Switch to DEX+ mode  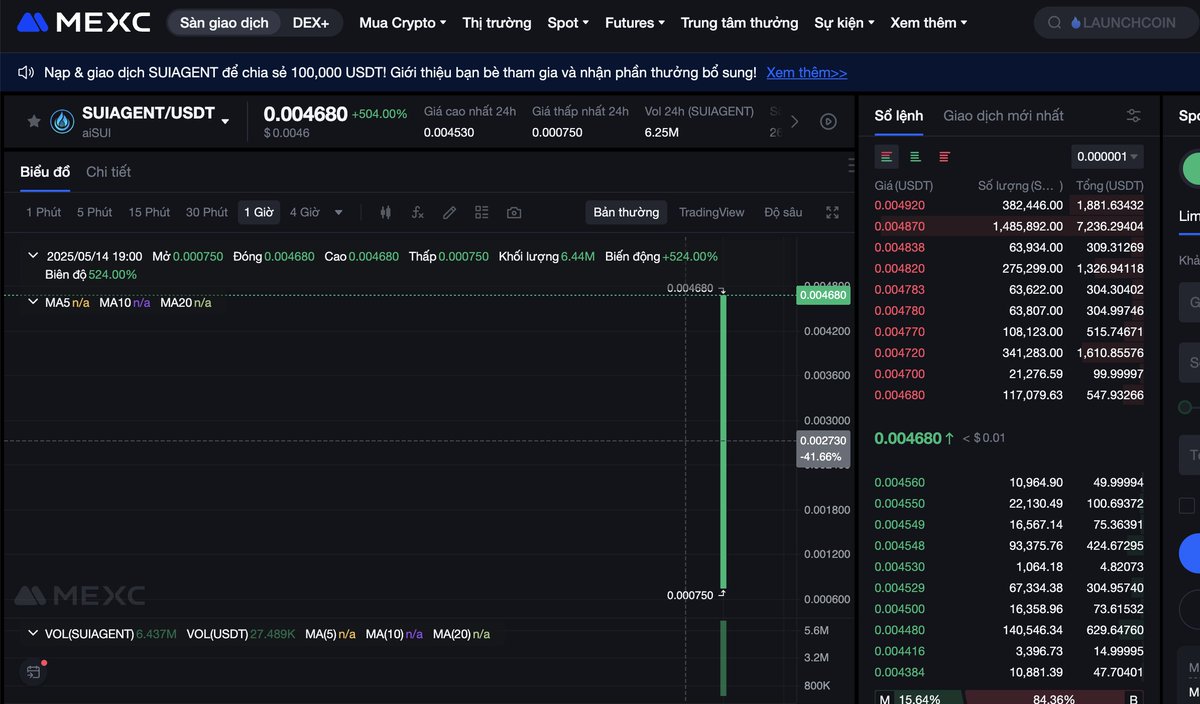point(311,22)
